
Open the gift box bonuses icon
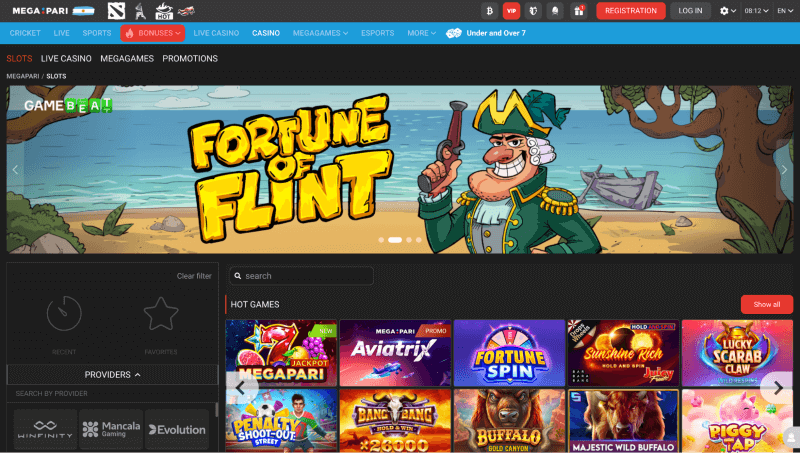point(579,11)
